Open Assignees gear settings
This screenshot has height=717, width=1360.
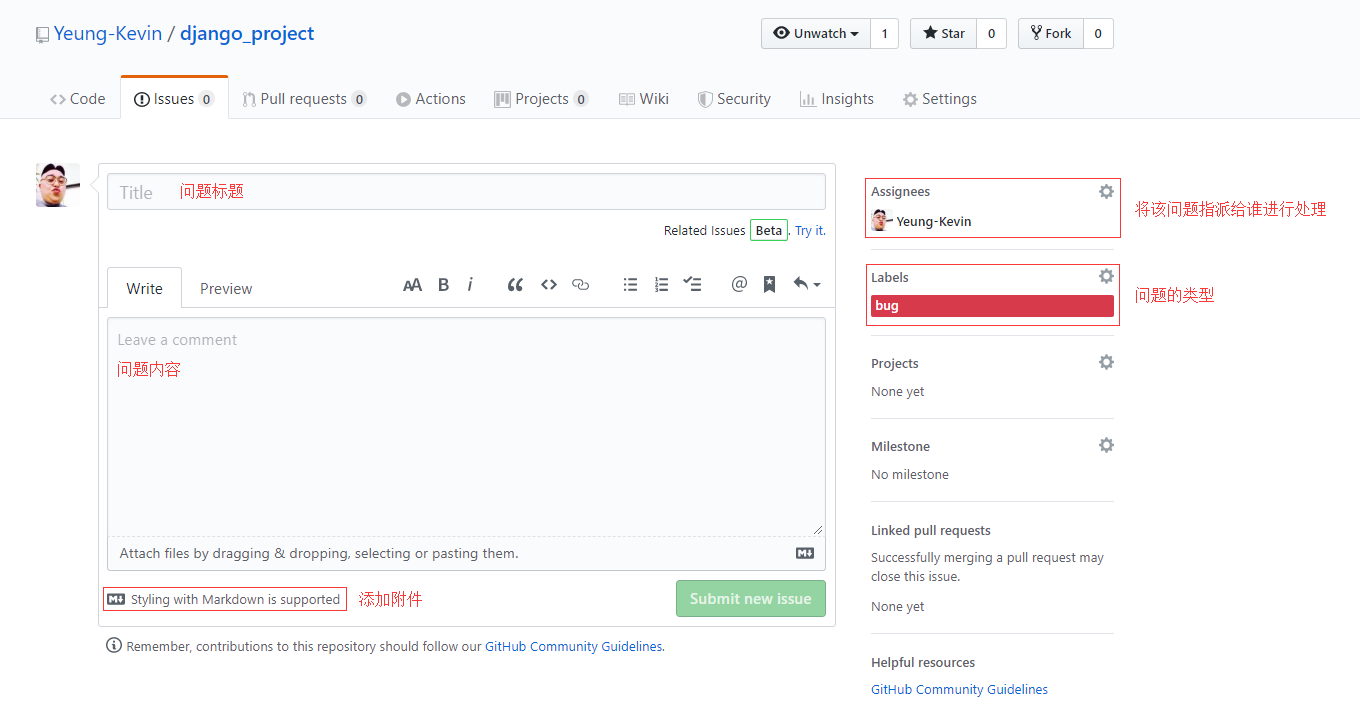[1106, 191]
